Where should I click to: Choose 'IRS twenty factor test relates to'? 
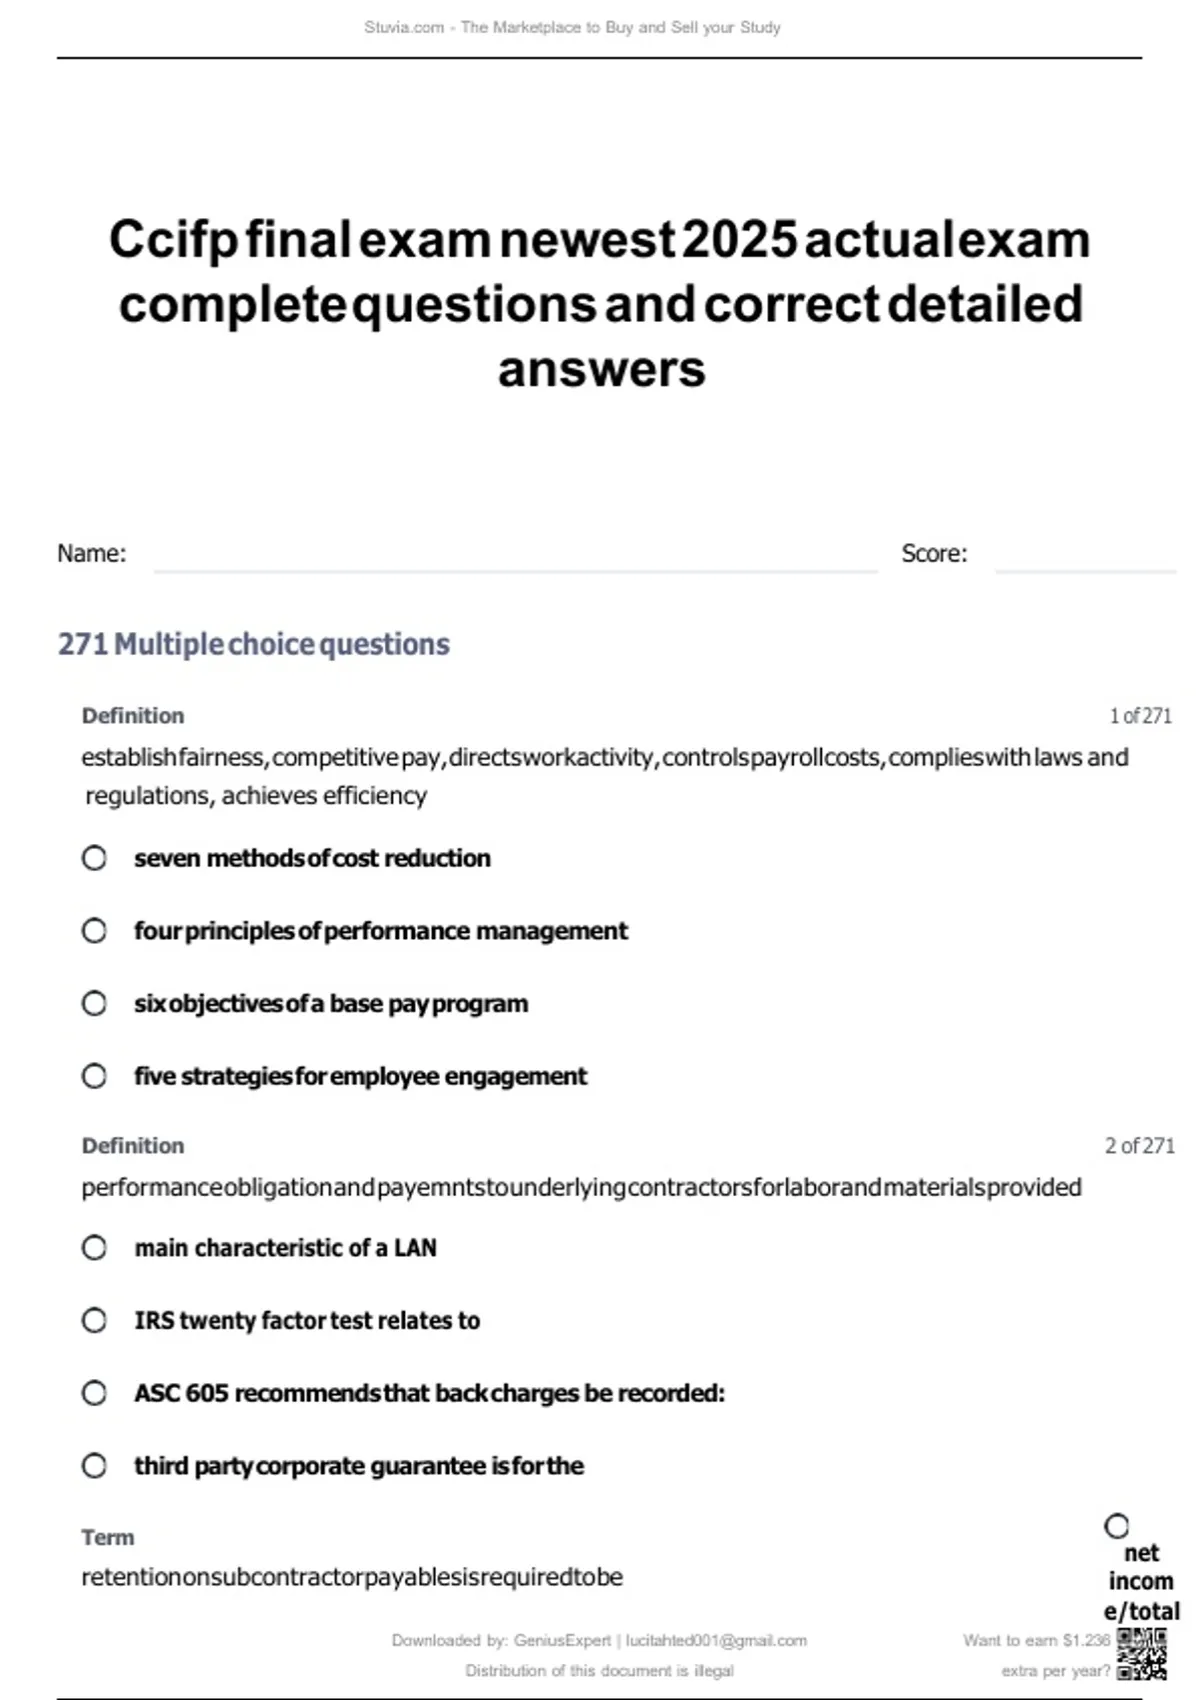pyautogui.click(x=94, y=1320)
